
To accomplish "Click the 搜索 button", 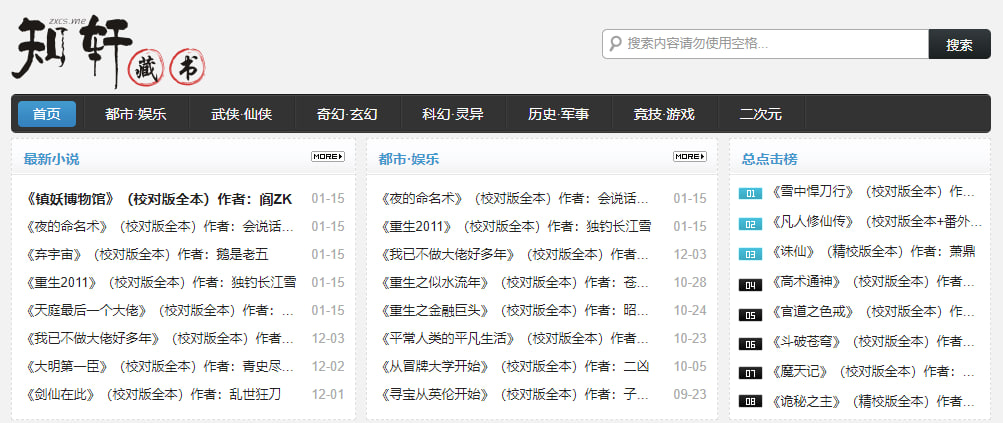I will pos(960,44).
